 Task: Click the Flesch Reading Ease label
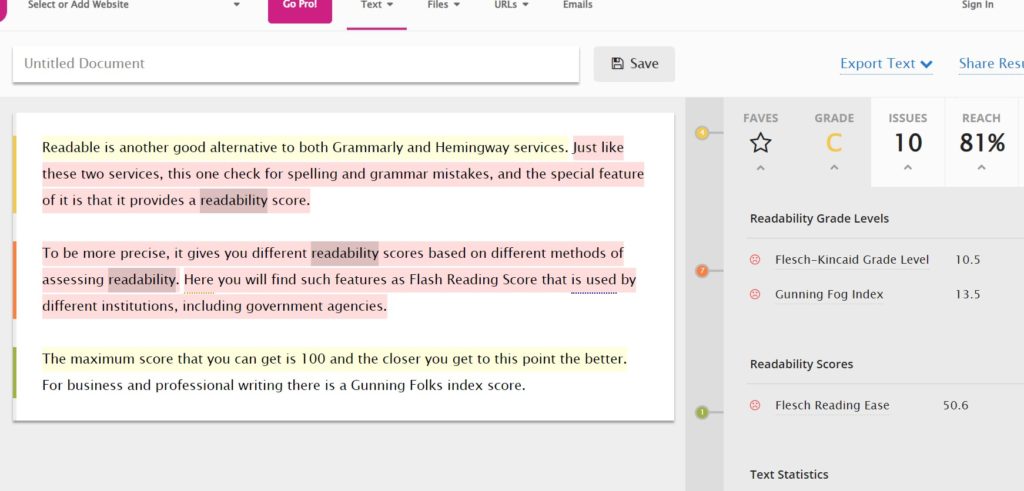[832, 405]
